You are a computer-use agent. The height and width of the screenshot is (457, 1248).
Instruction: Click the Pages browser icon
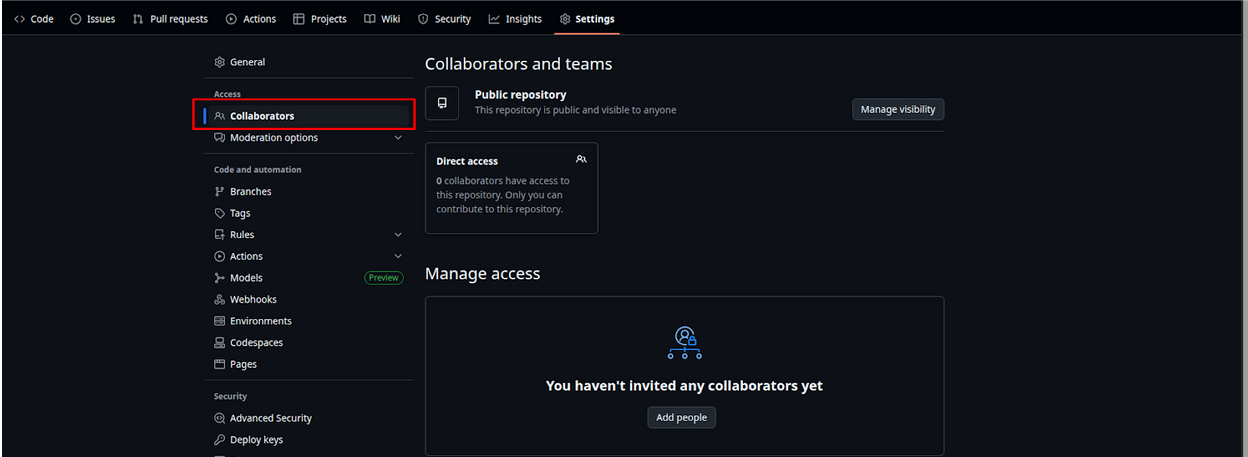[220, 365]
